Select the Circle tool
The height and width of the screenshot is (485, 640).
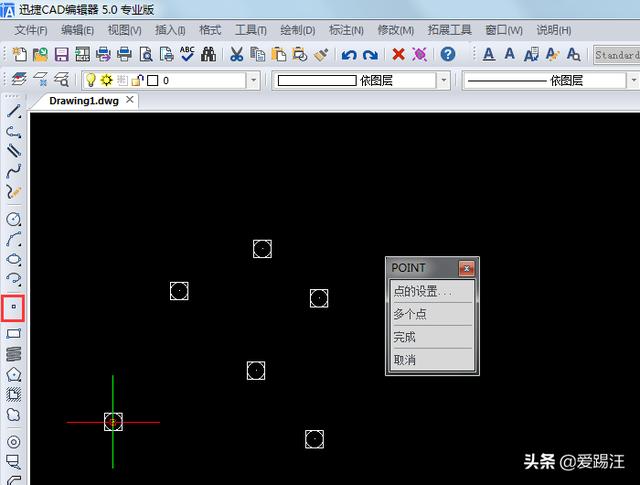pos(13,219)
